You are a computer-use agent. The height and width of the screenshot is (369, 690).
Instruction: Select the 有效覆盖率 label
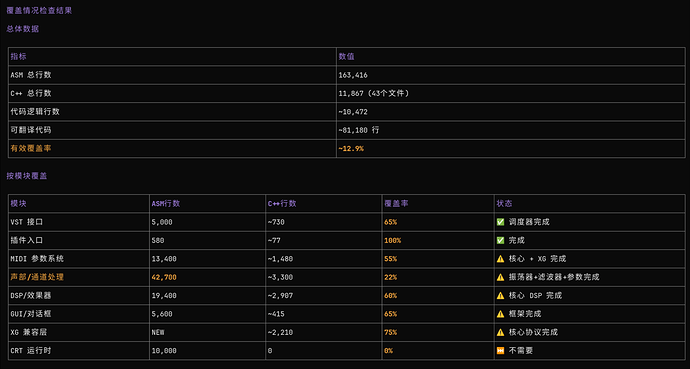pos(31,149)
